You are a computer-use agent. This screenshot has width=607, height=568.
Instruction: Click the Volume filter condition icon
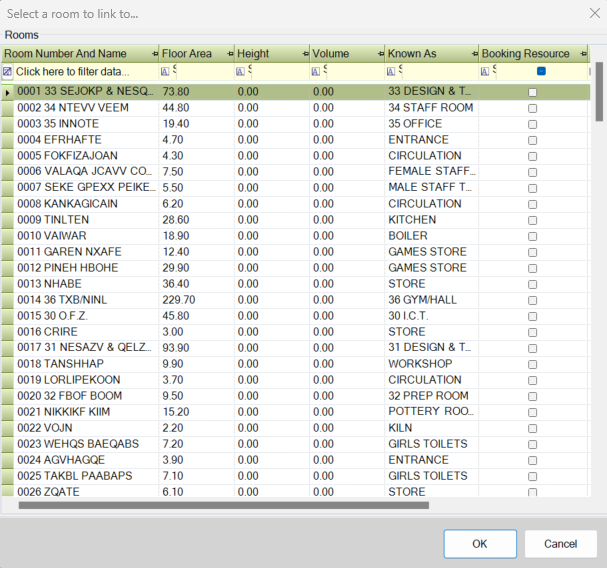[x=316, y=72]
